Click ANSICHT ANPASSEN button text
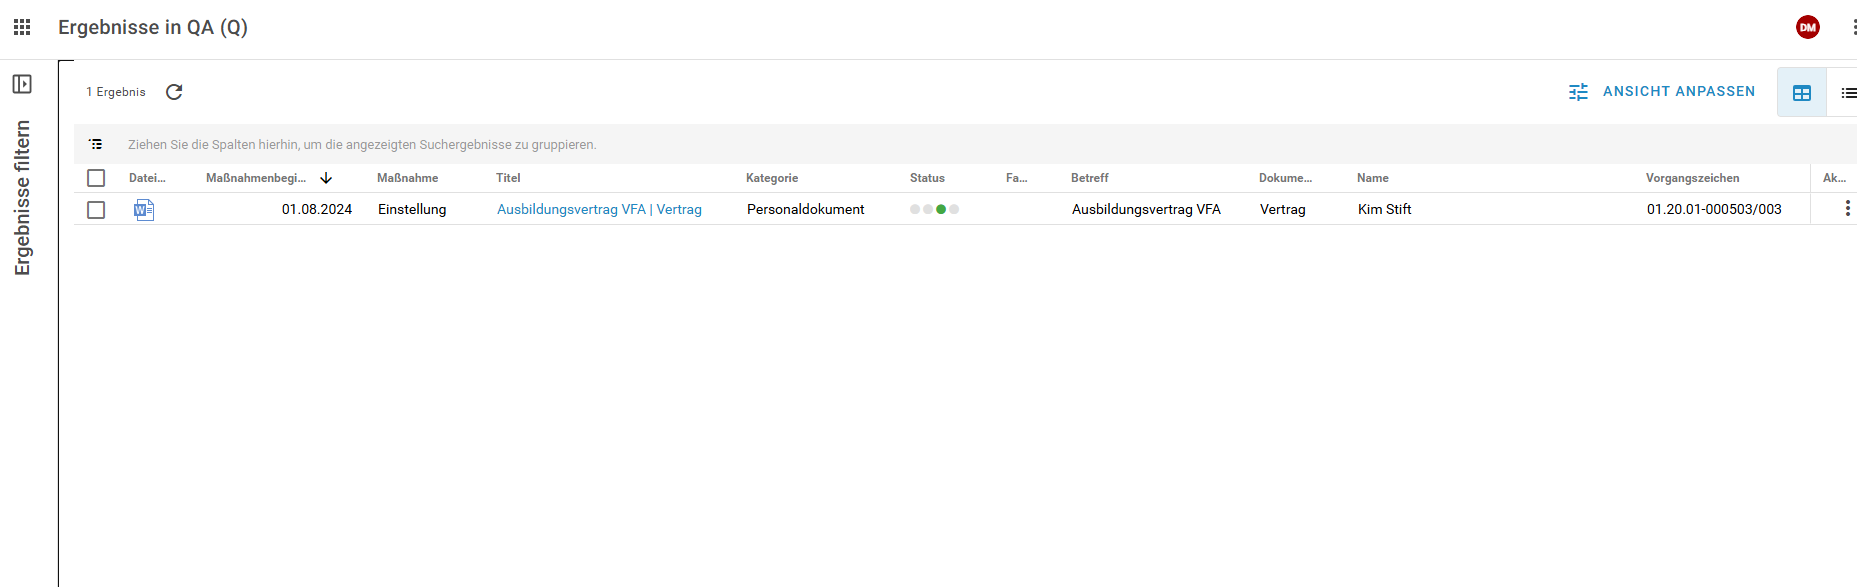Screen dimensions: 1857x587 point(1678,91)
